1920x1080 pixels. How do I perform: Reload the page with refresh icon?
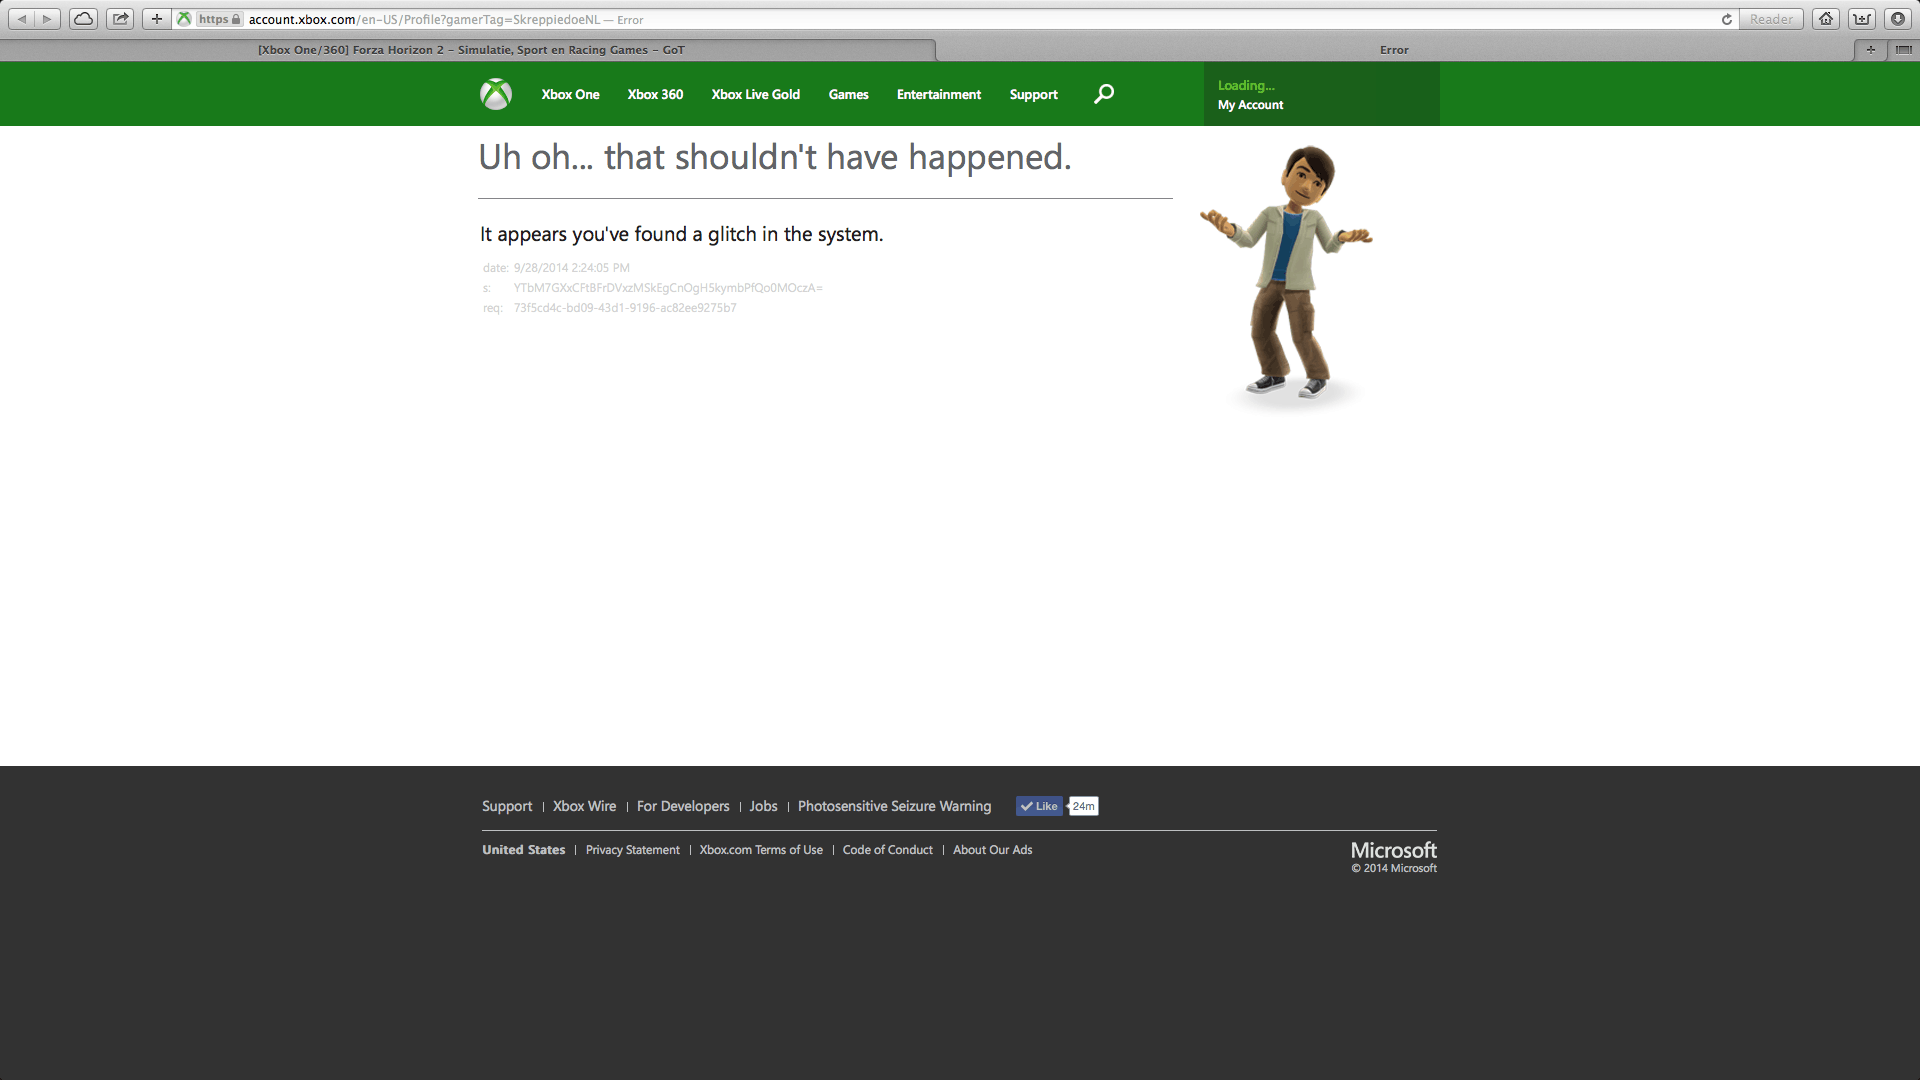point(1726,19)
